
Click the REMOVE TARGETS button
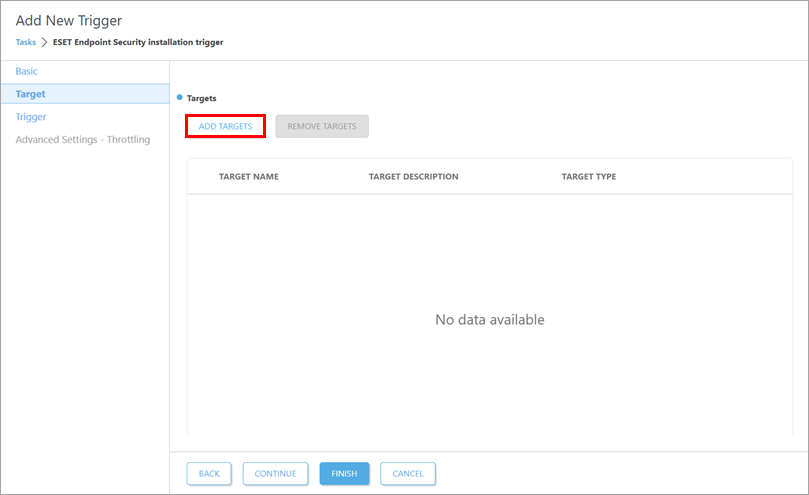point(322,126)
